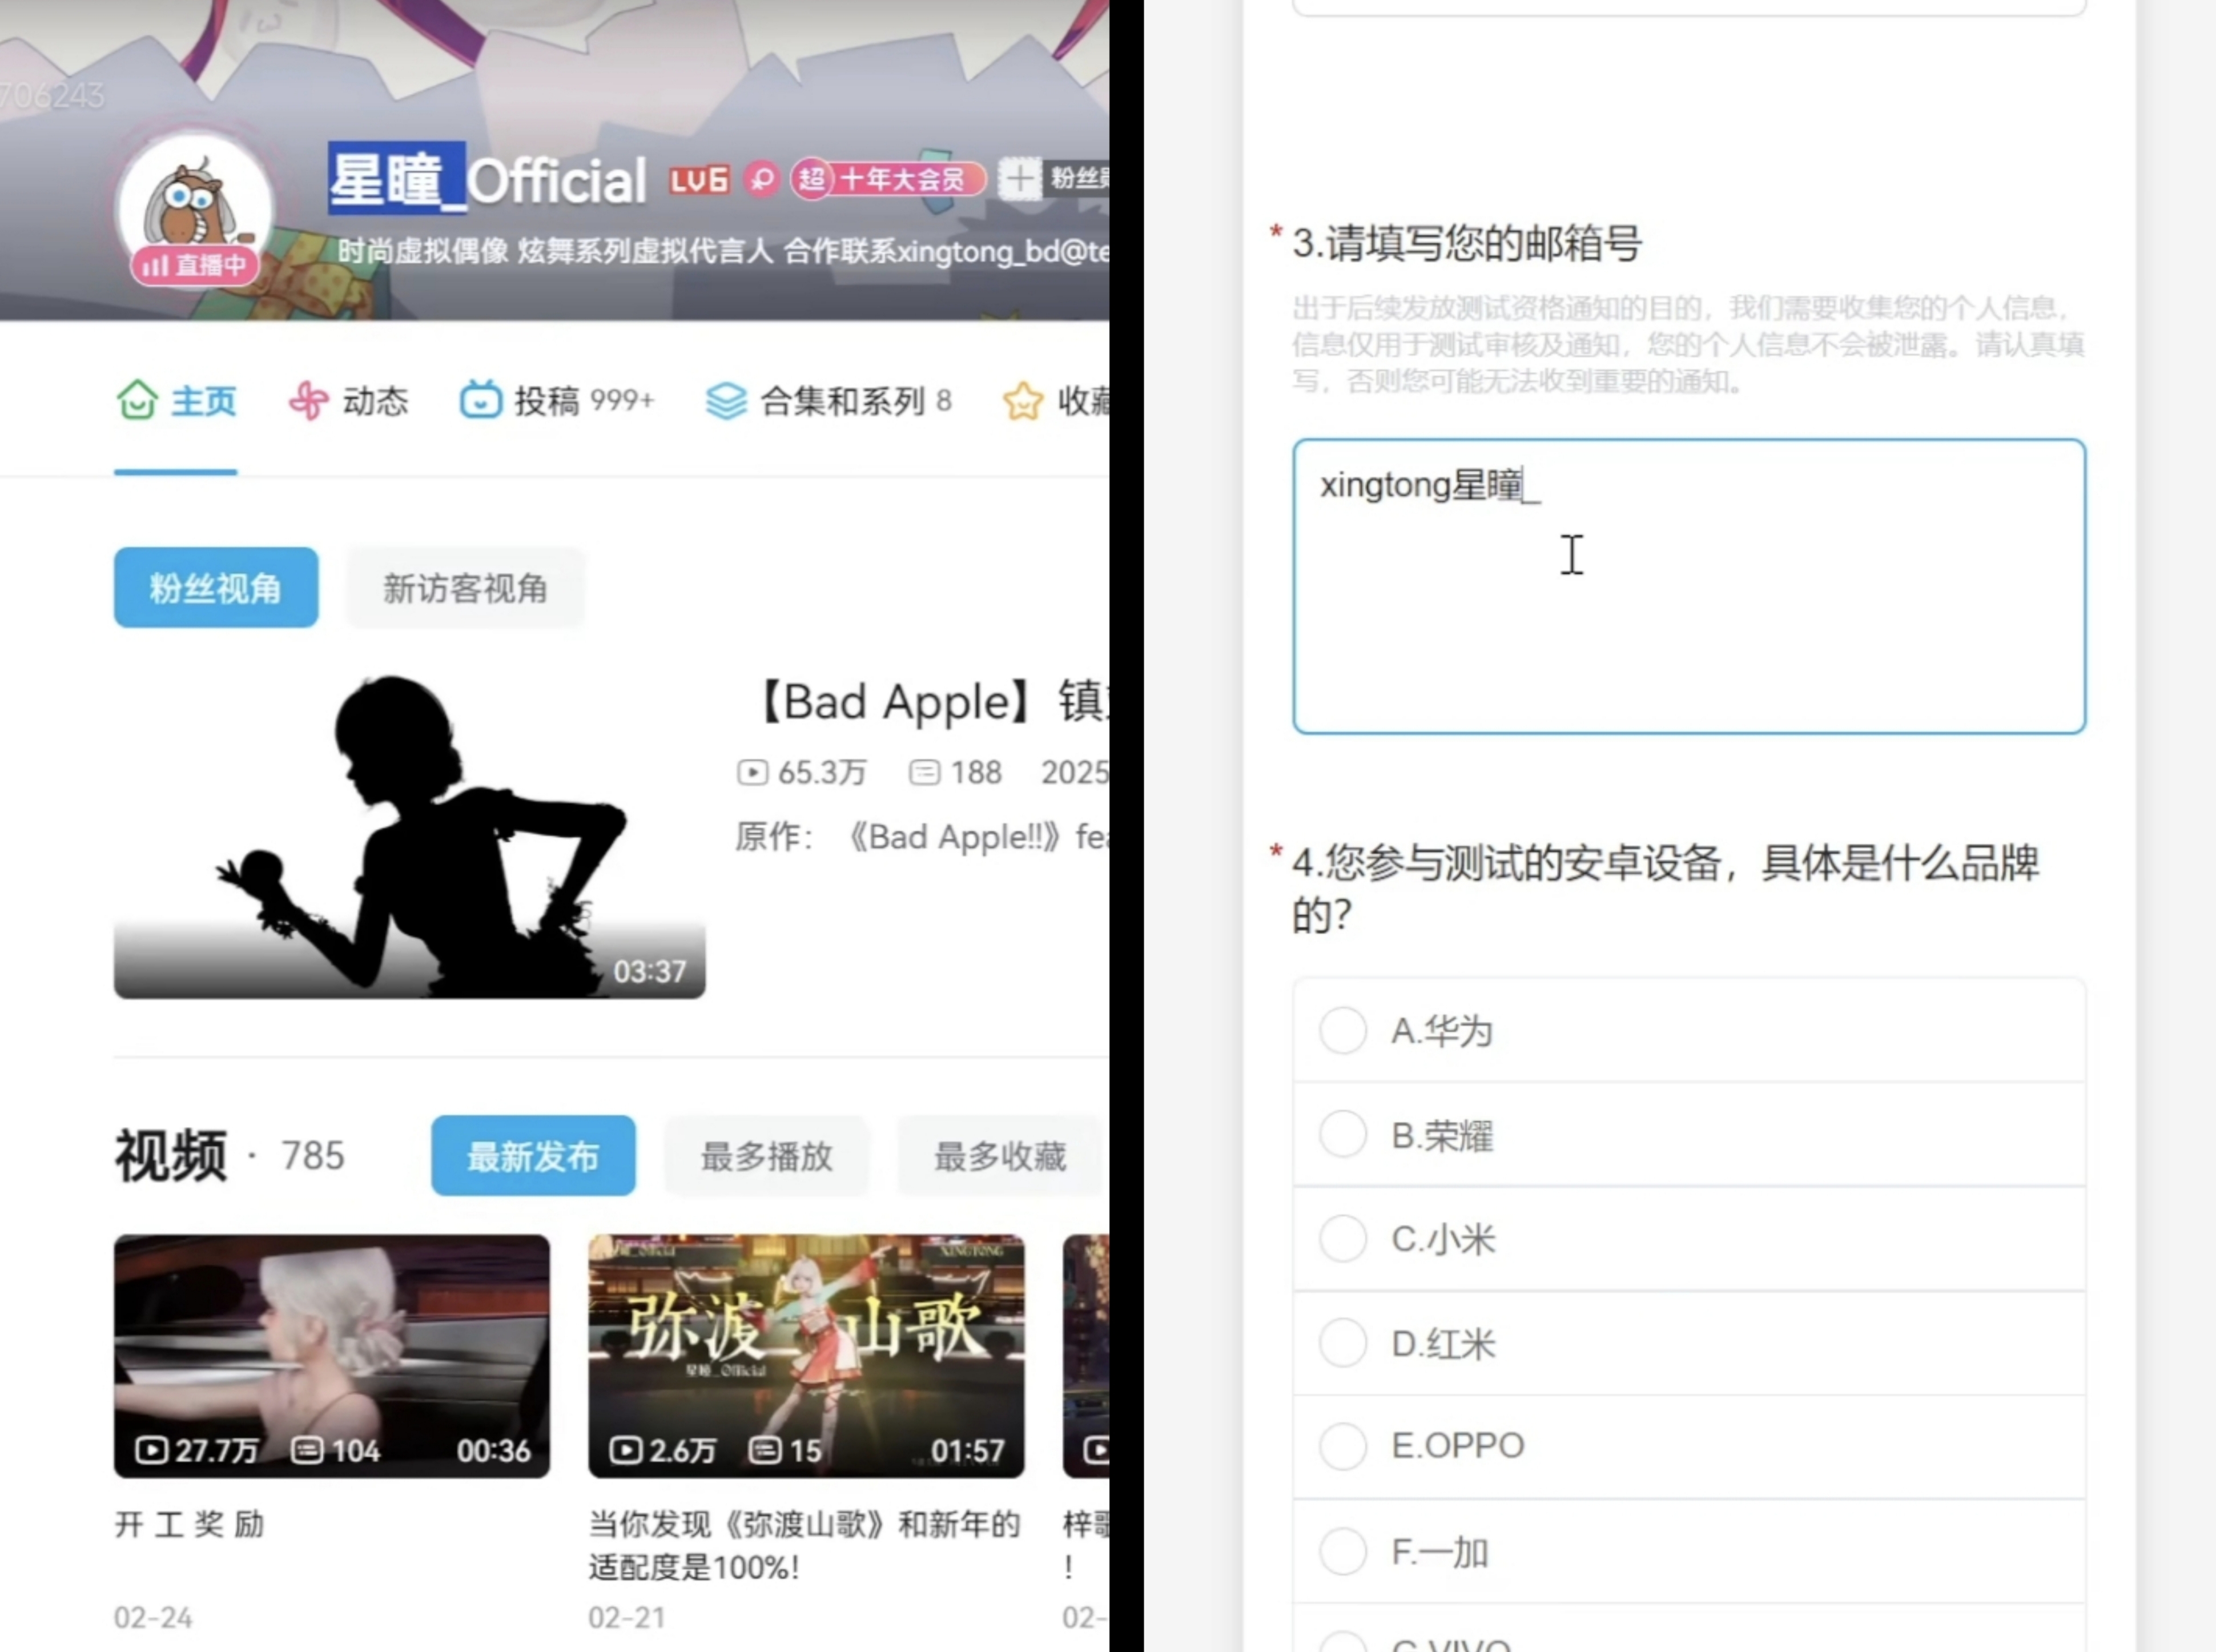Select radio option A.华为
Viewport: 2216px width, 1652px height.
[1343, 1030]
